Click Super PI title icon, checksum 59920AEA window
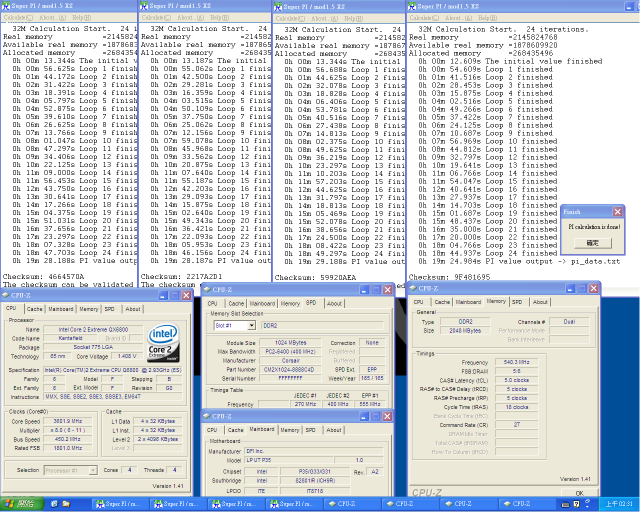Screen dimensions: 640x512 (x=278, y=7)
